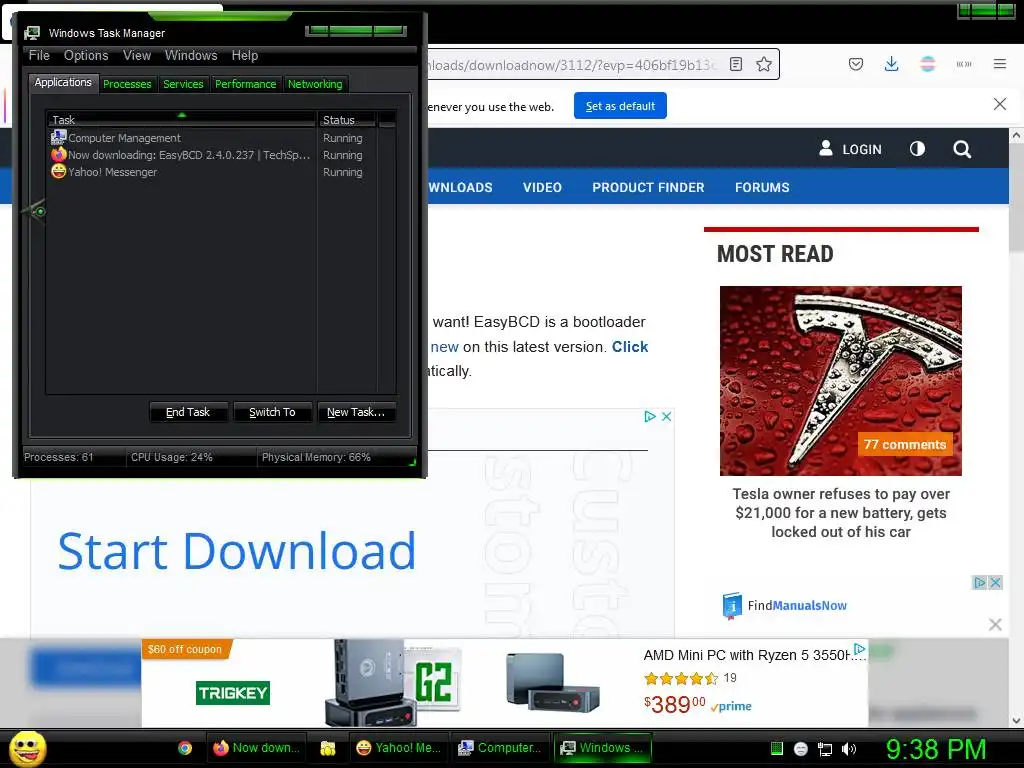Click the striped extension icon in Firefox toolbar
This screenshot has width=1024, height=768.
[928, 64]
